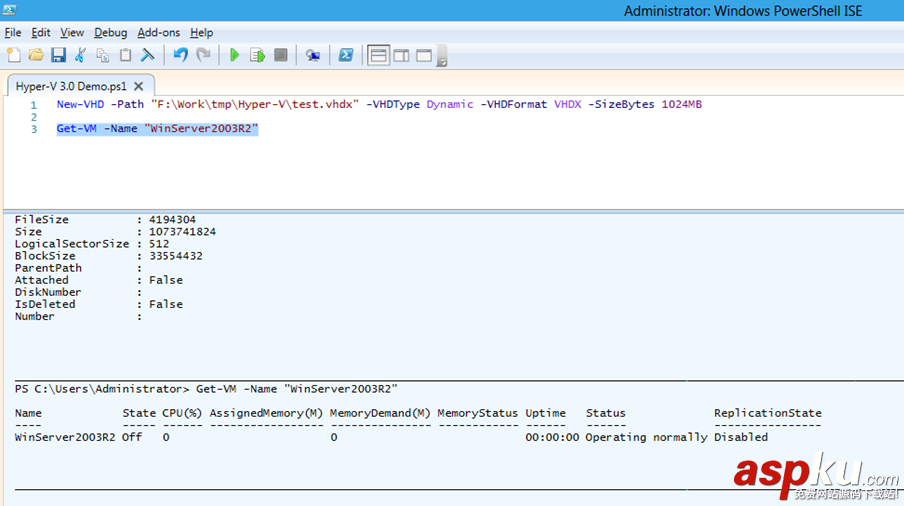This screenshot has height=506, width=904.
Task: Click the New script icon
Action: [14, 55]
